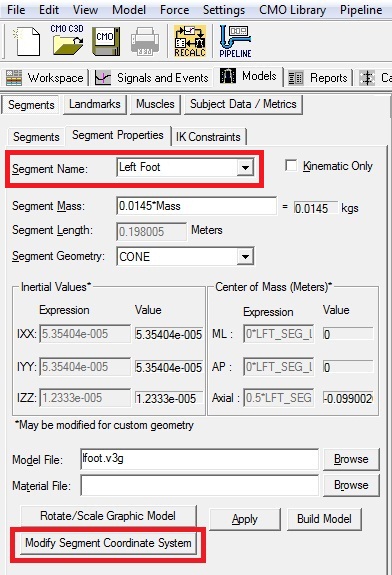392x575 pixels.
Task: Click the printer icon in toolbar
Action: tap(145, 41)
